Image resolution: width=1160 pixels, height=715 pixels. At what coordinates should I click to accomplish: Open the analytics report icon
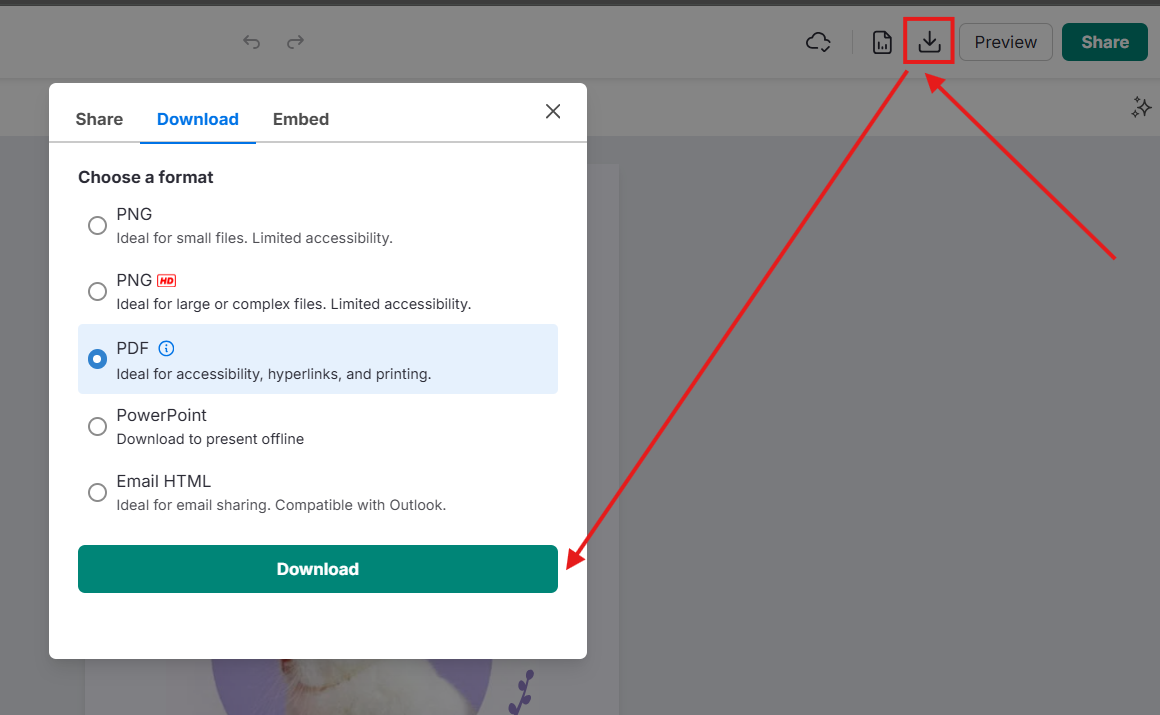pyautogui.click(x=882, y=42)
